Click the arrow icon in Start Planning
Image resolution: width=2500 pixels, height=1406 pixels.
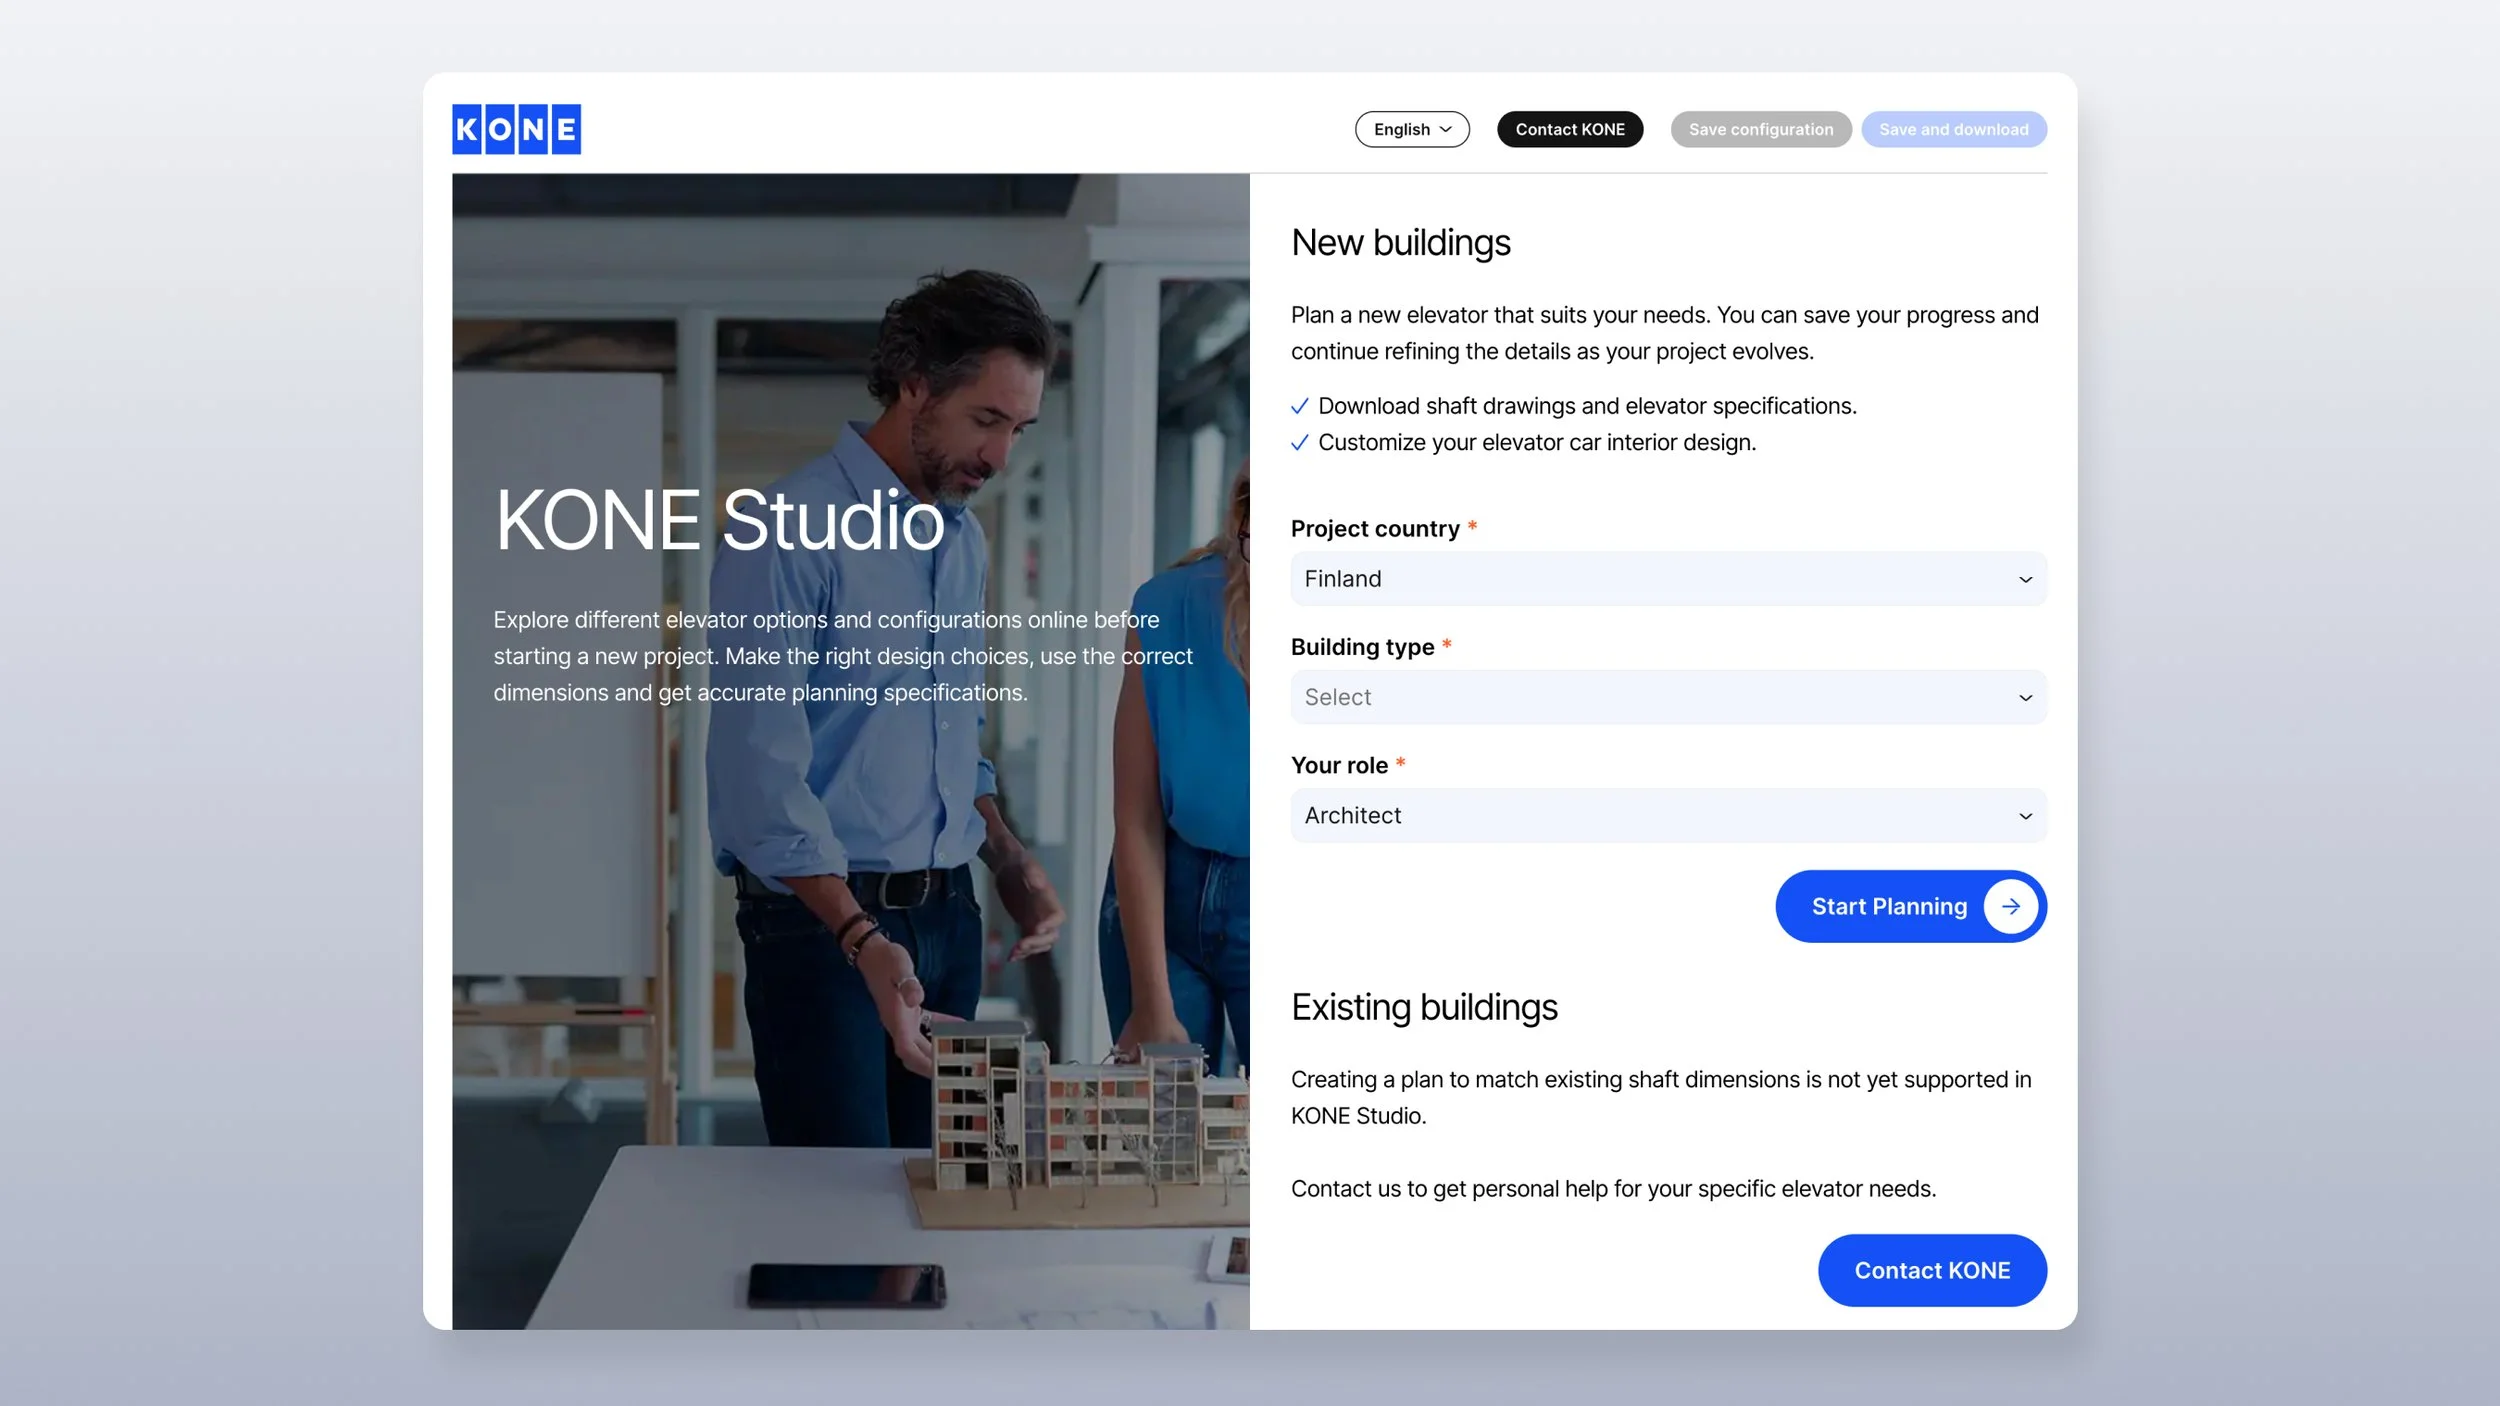2010,906
